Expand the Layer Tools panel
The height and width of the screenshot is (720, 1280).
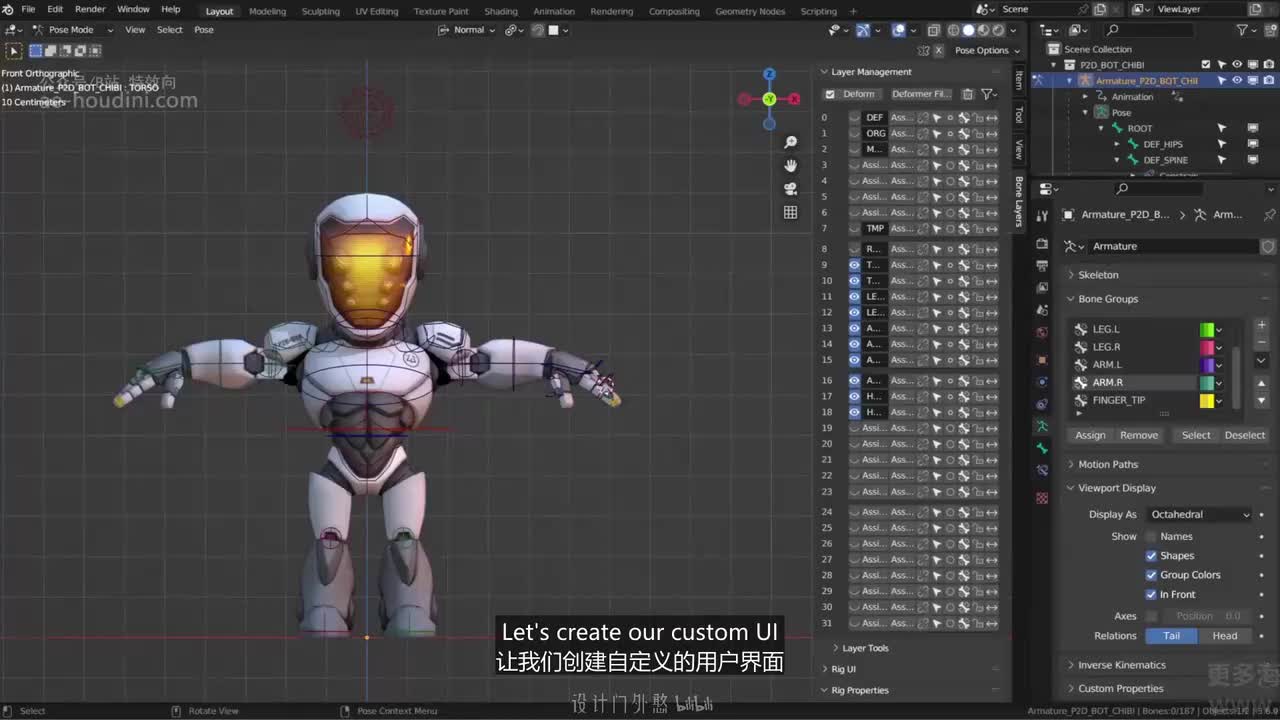point(864,648)
